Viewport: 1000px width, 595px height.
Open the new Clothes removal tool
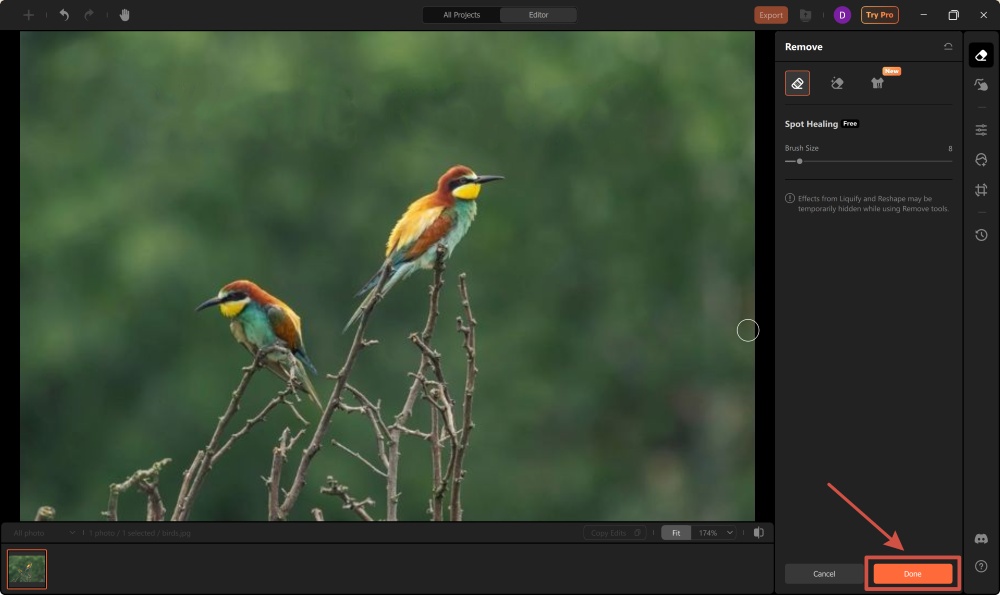coord(878,84)
